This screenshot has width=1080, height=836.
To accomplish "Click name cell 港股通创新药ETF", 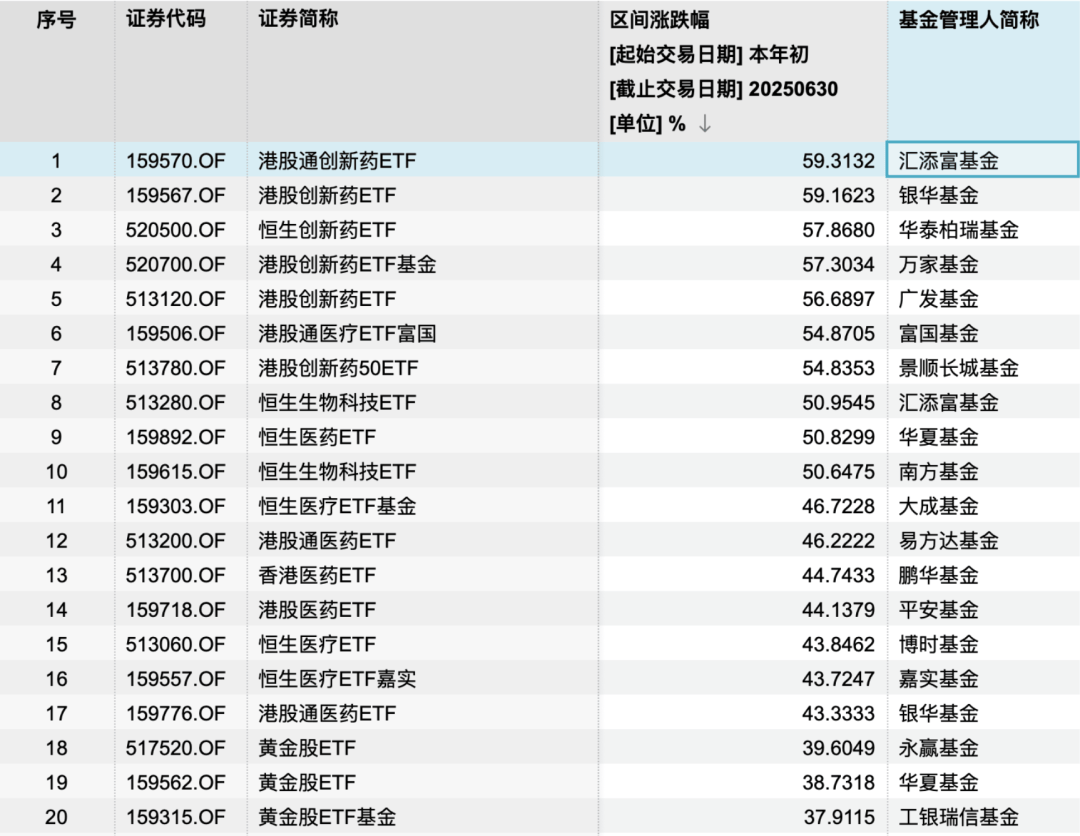I will tap(338, 160).
